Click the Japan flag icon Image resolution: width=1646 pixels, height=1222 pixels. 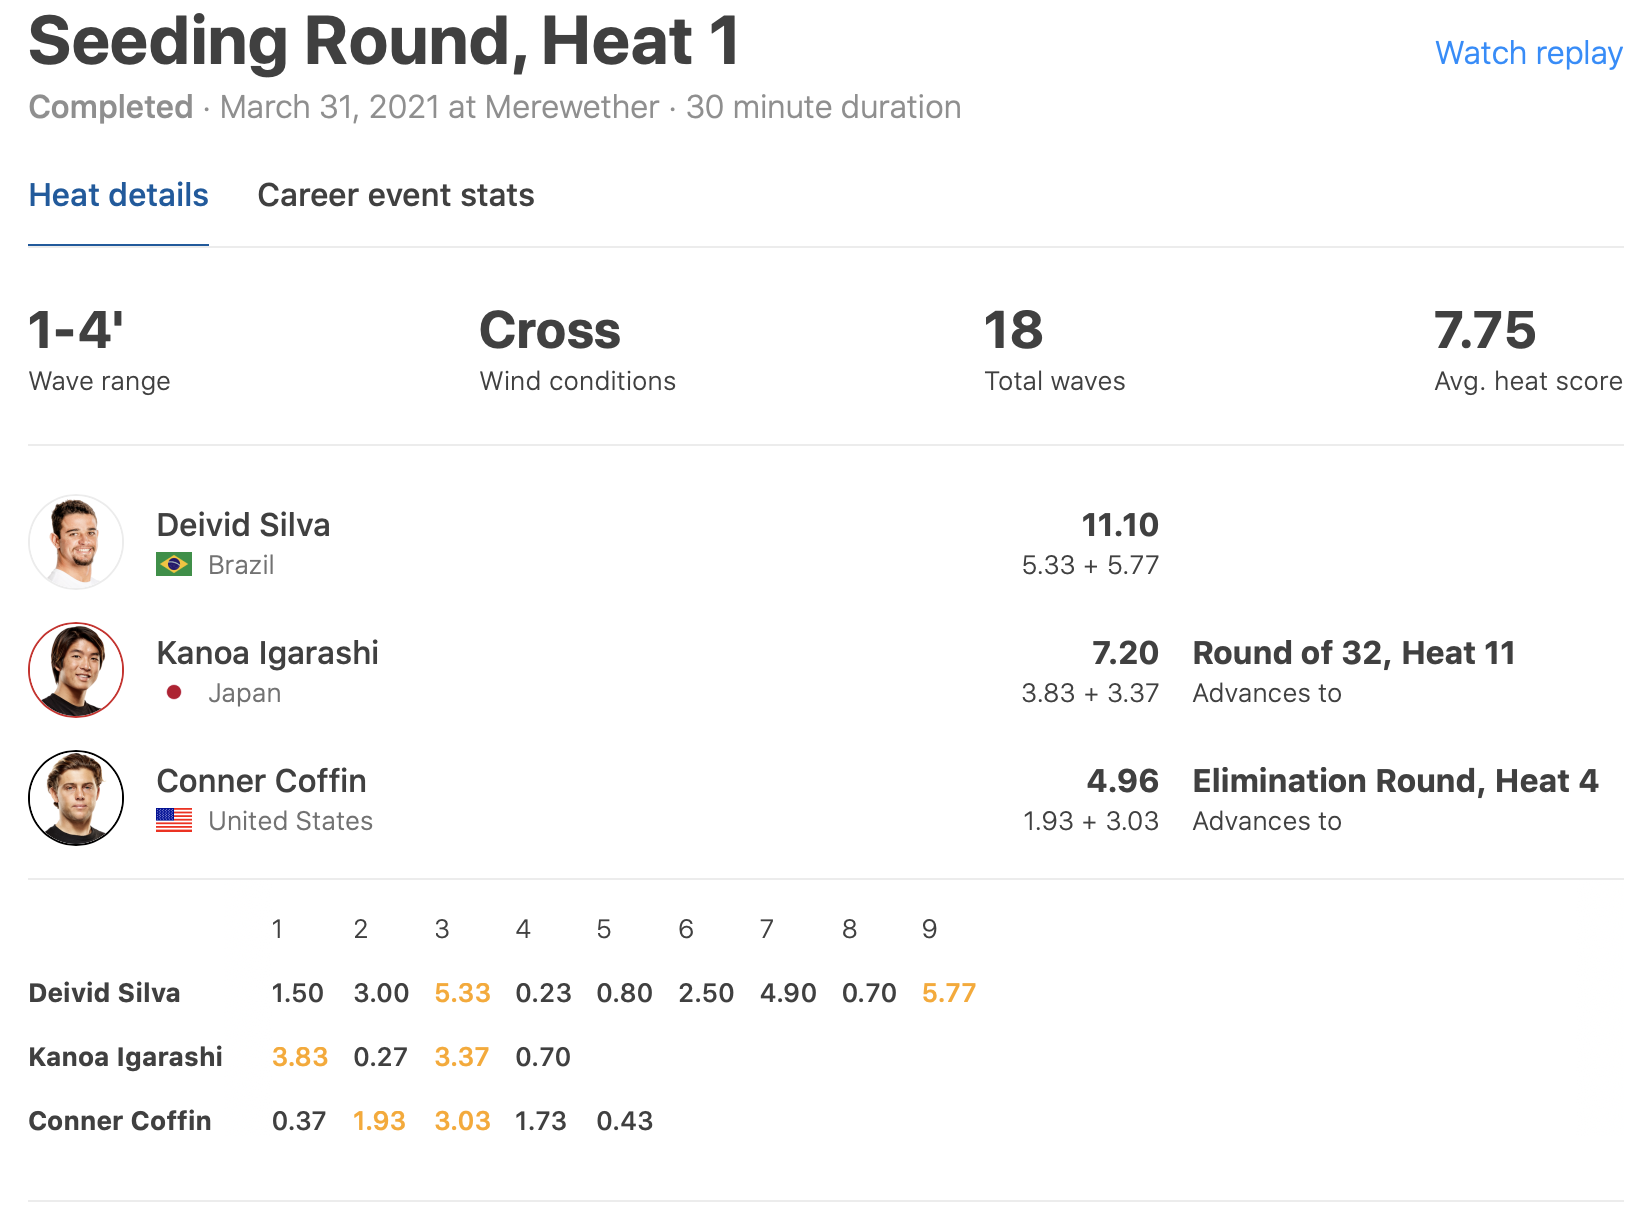pyautogui.click(x=174, y=692)
